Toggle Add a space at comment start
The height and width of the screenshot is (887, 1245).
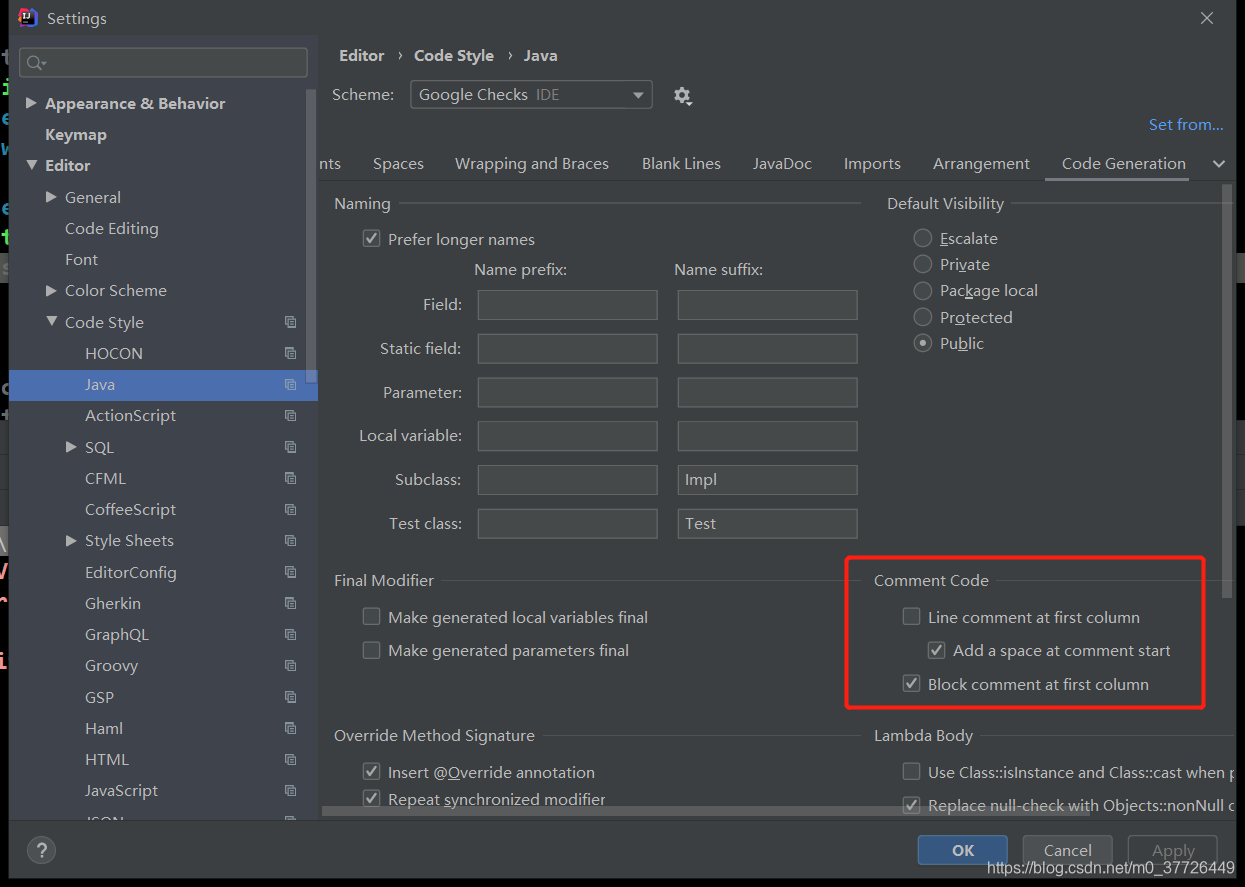point(936,650)
